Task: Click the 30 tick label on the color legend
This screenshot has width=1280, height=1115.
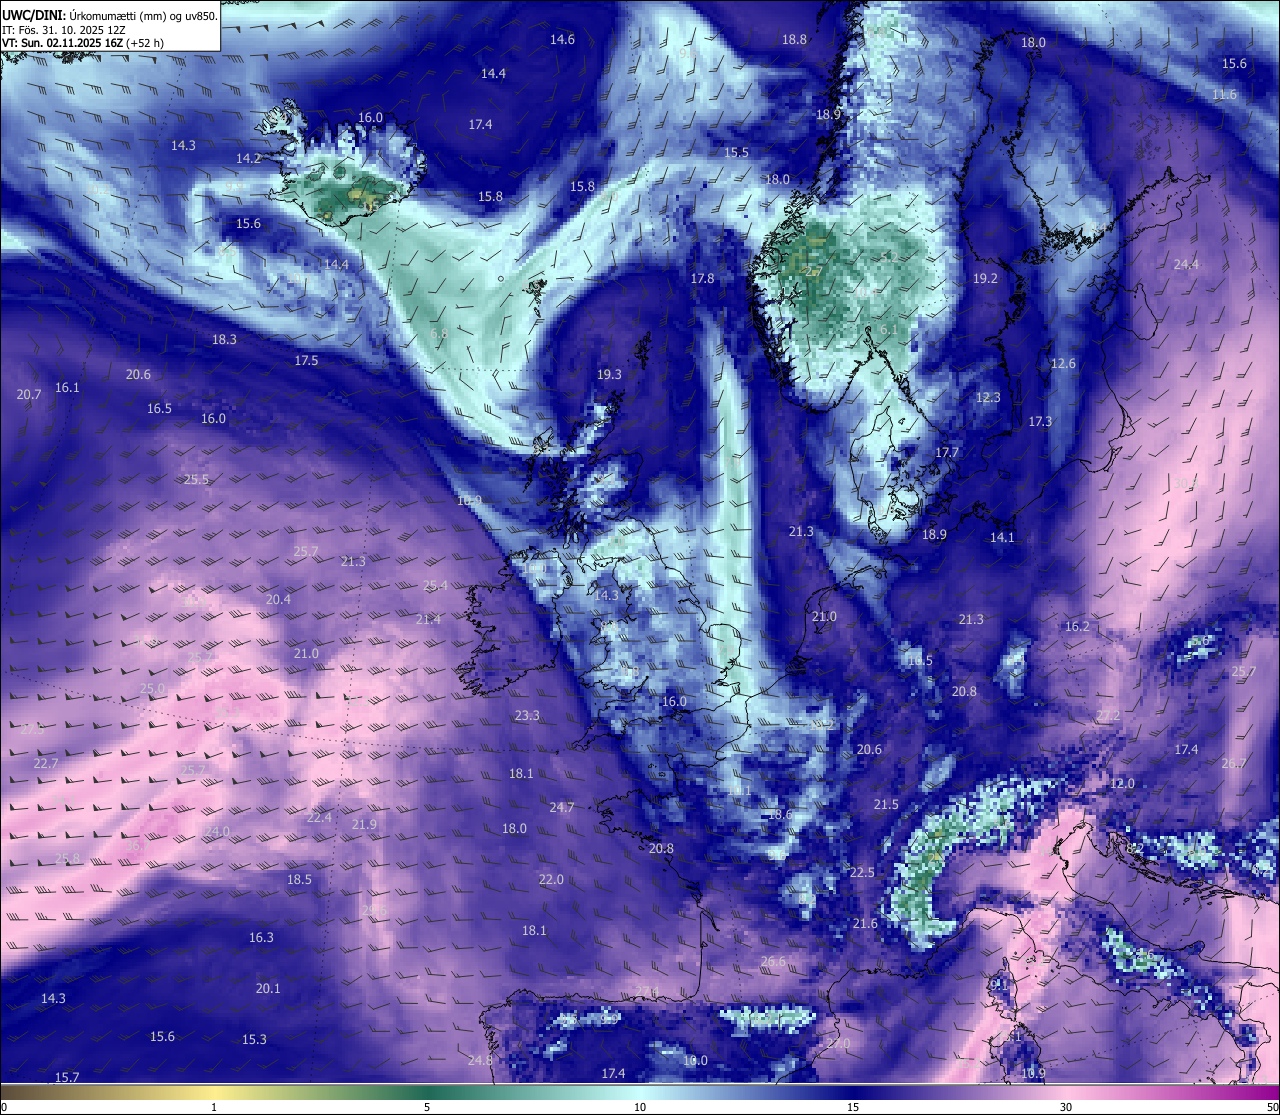Action: click(1066, 1107)
